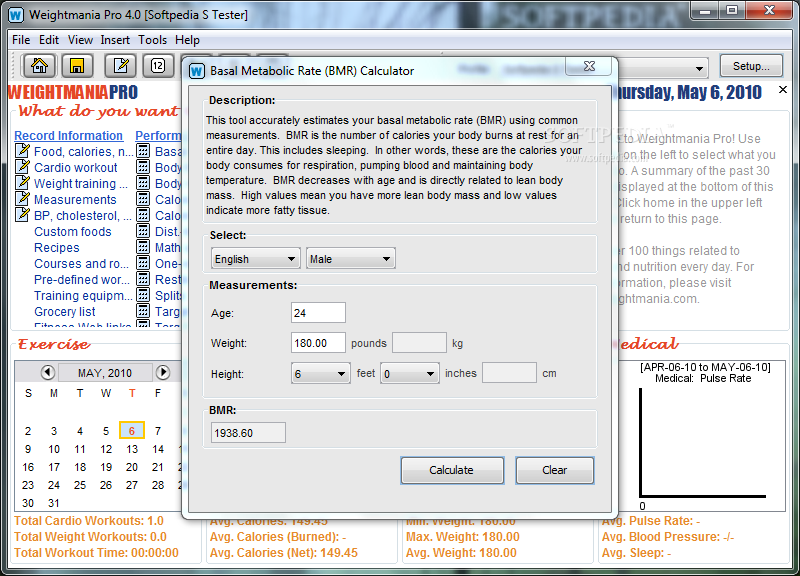Open the Insert menu
800x576 pixels.
point(115,40)
